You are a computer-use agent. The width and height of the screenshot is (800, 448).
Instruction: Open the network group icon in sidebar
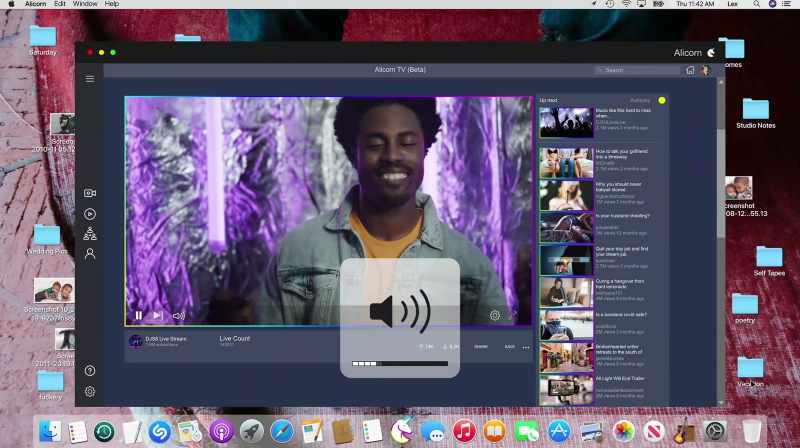90,234
